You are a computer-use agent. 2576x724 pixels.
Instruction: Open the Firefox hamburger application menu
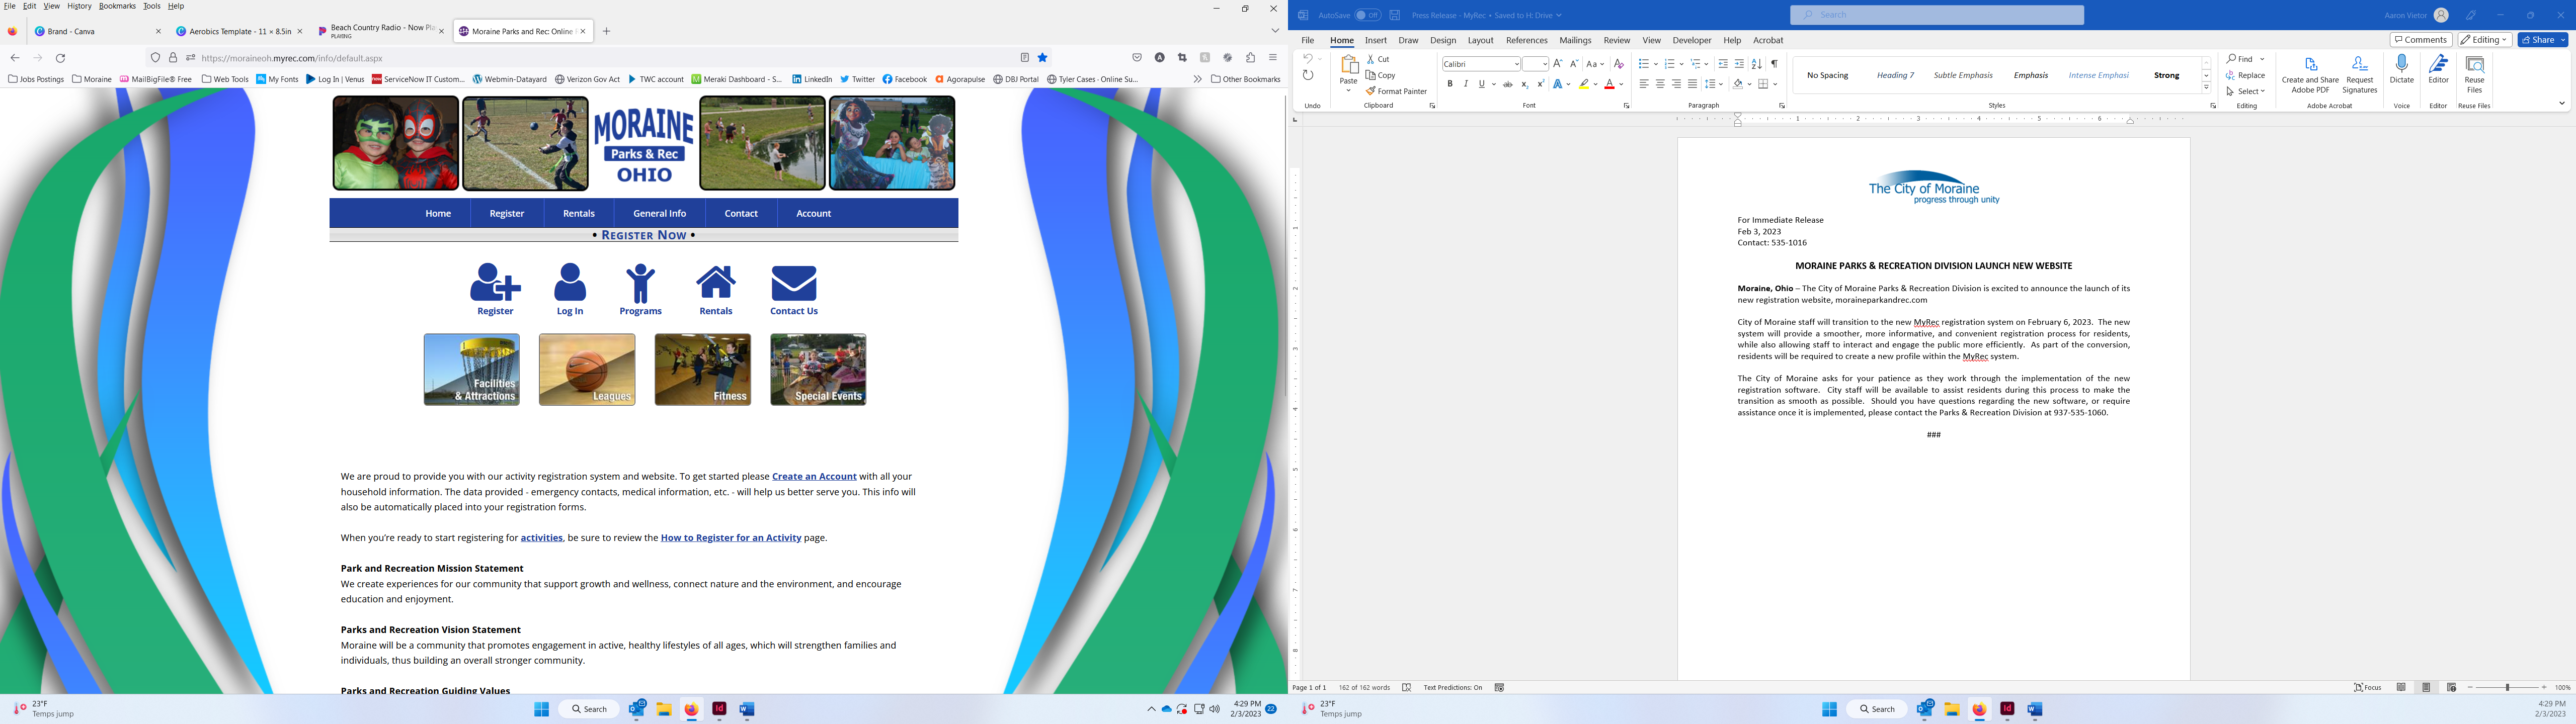1273,58
